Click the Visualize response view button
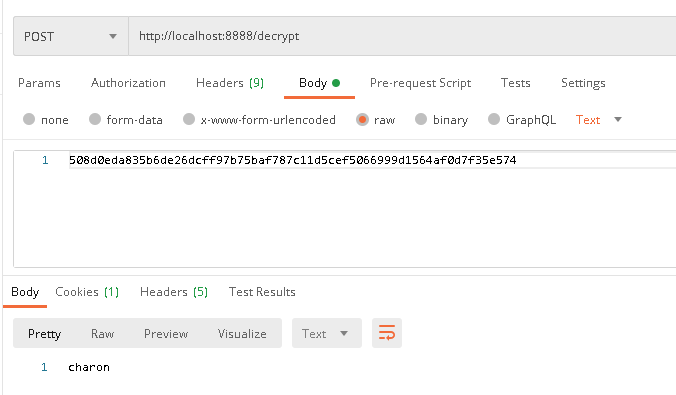The image size is (676, 395). pyautogui.click(x=242, y=333)
